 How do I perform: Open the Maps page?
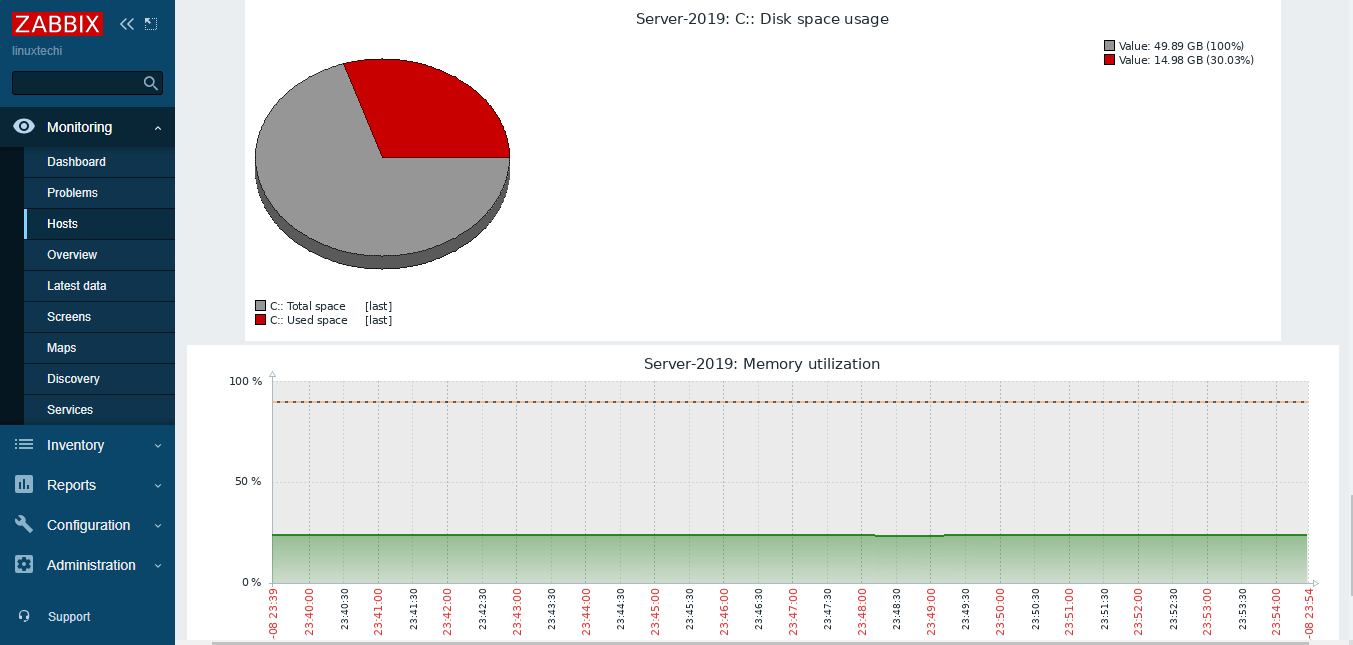(62, 347)
